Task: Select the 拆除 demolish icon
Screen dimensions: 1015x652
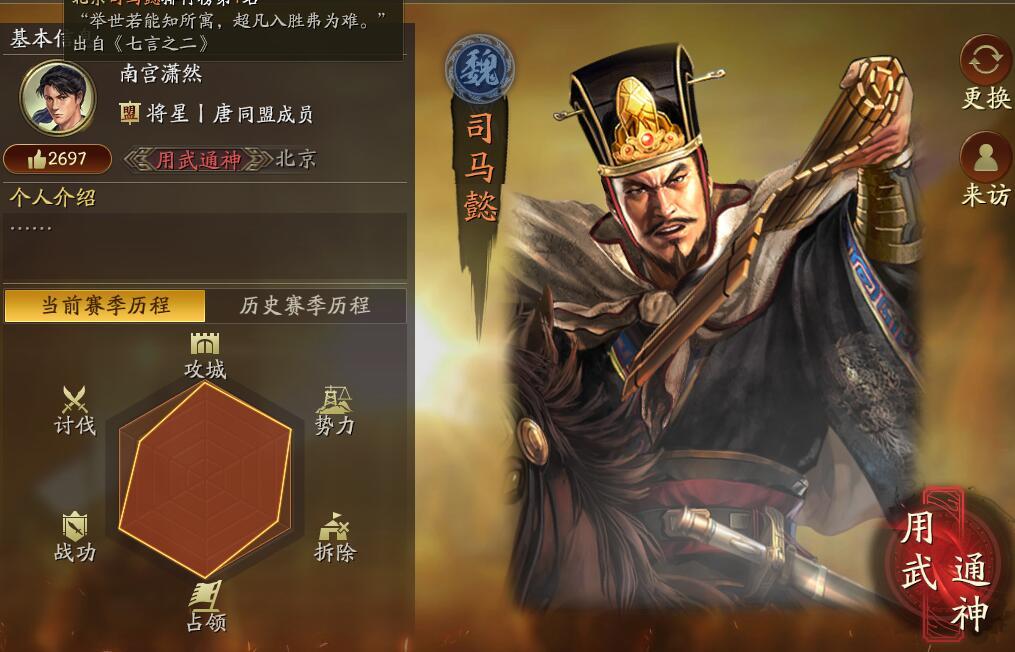Action: click(x=334, y=527)
